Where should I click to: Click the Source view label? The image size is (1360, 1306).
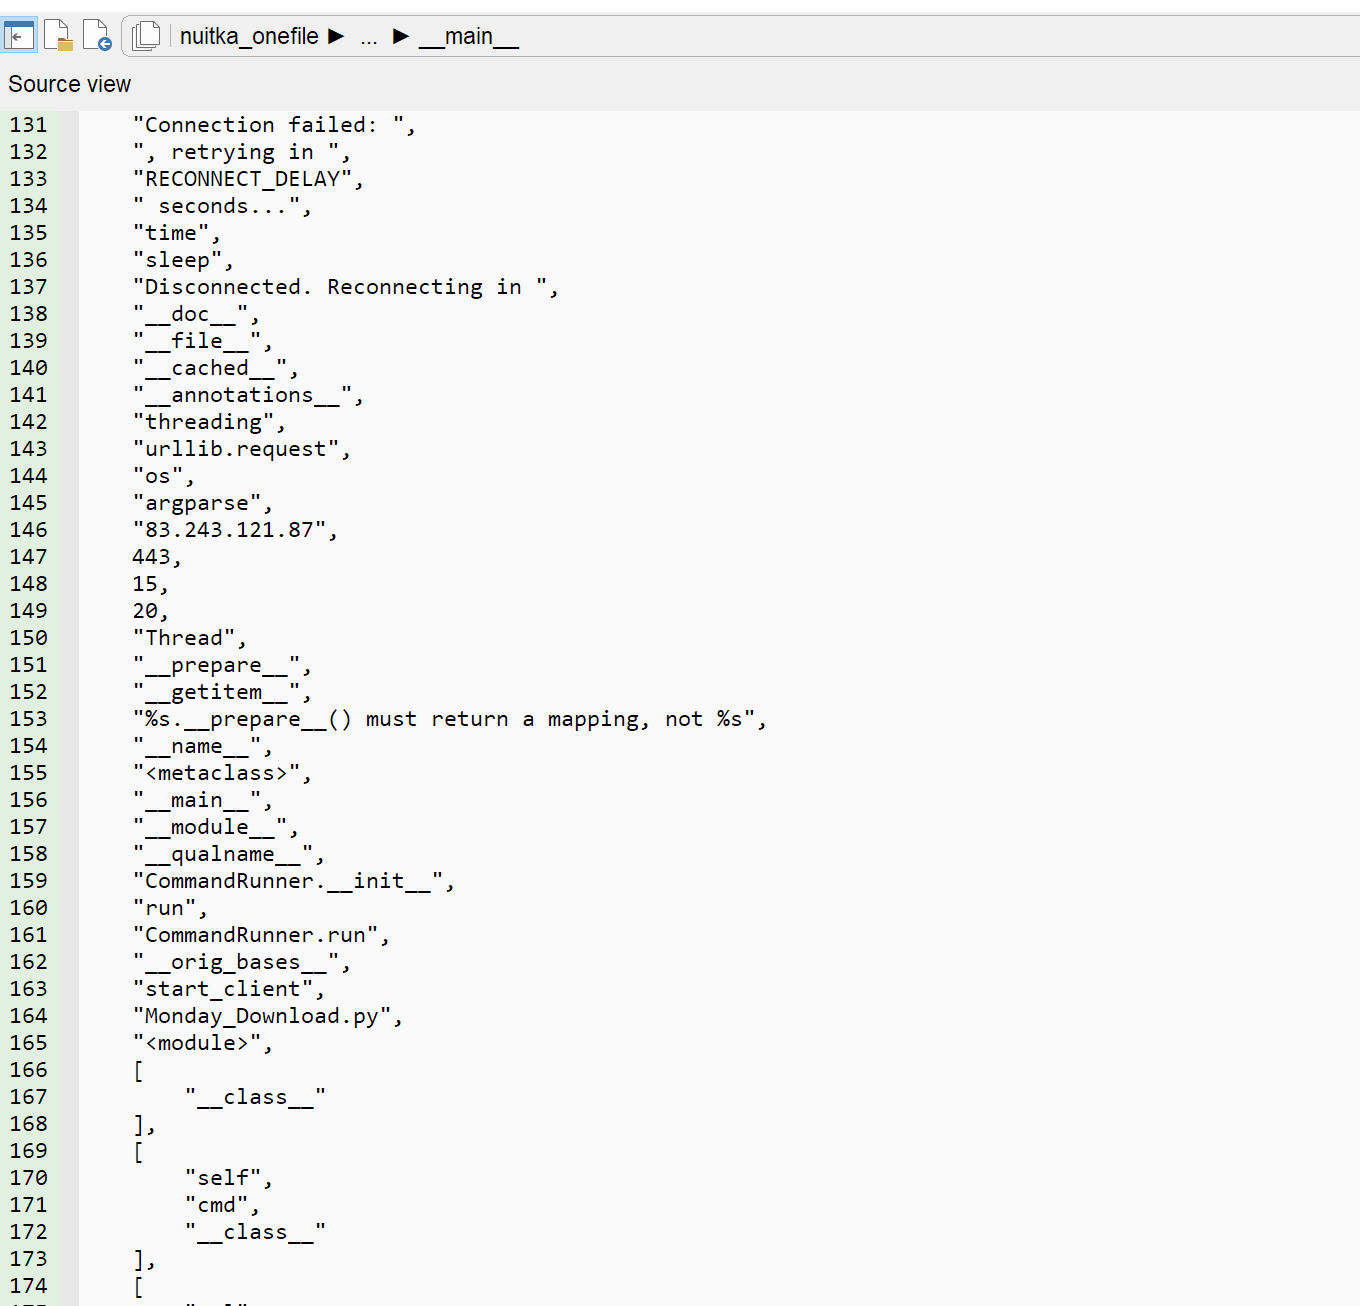click(70, 84)
